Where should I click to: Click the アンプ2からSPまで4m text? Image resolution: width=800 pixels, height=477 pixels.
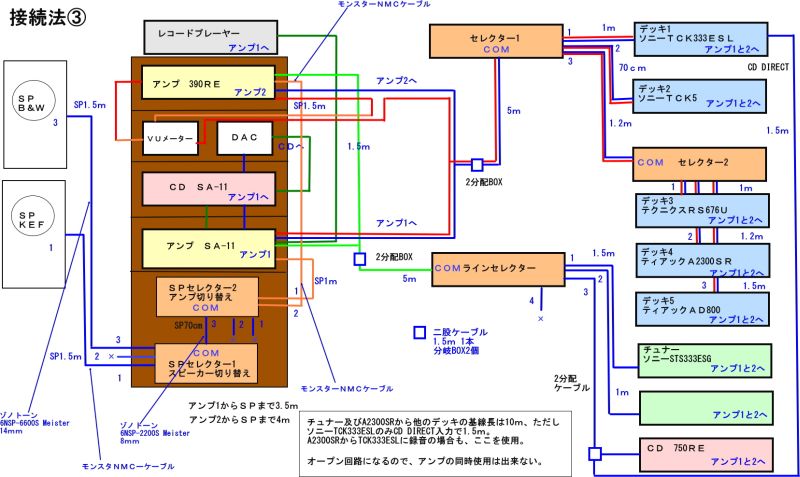click(239, 420)
